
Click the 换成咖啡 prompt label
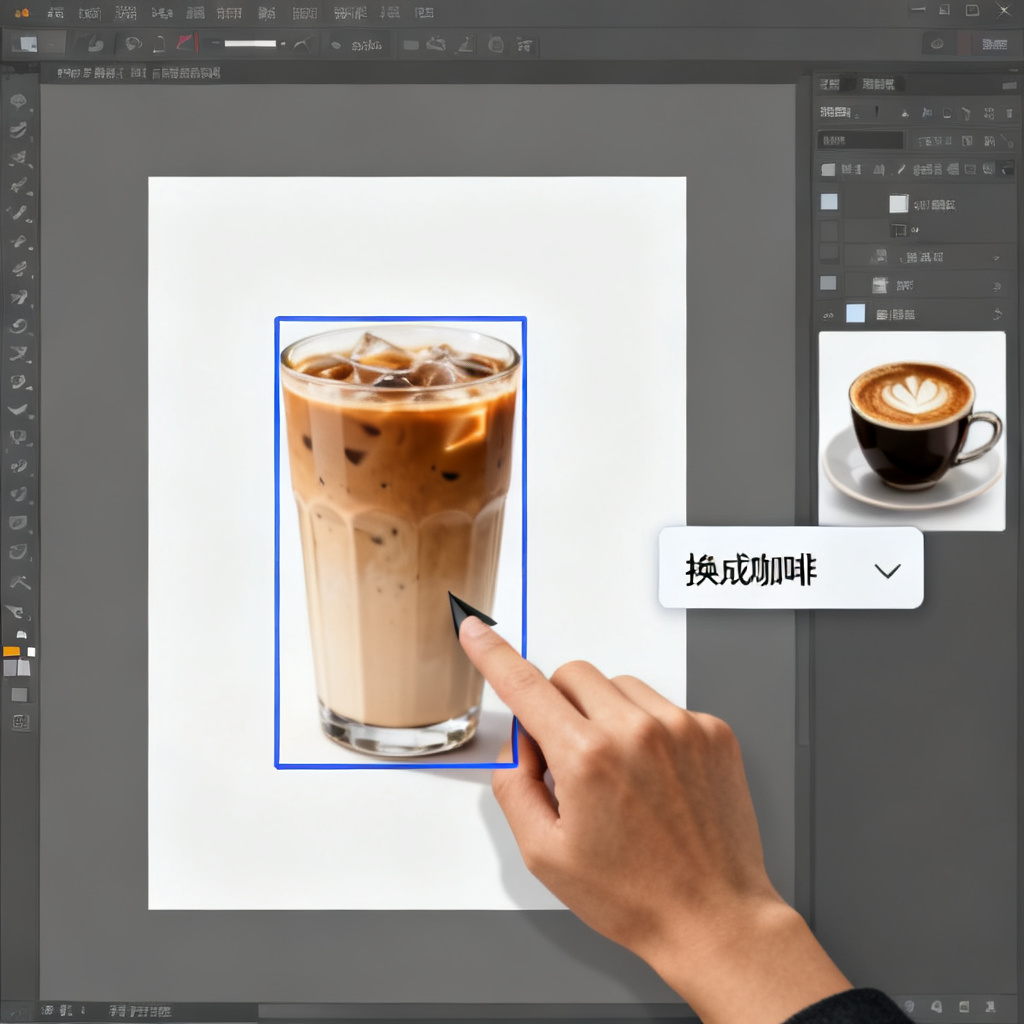pos(751,570)
